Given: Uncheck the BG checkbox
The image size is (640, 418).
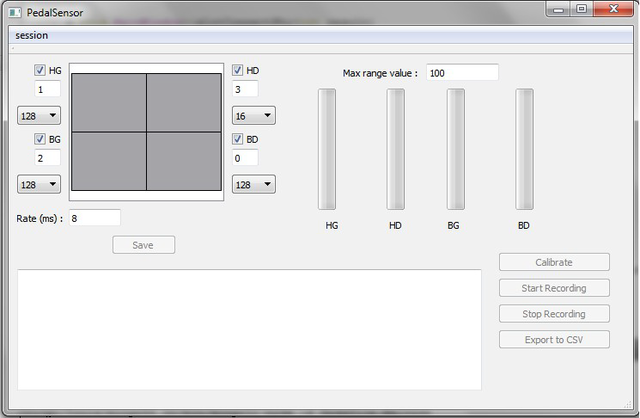Looking at the screenshot, I should 41,139.
